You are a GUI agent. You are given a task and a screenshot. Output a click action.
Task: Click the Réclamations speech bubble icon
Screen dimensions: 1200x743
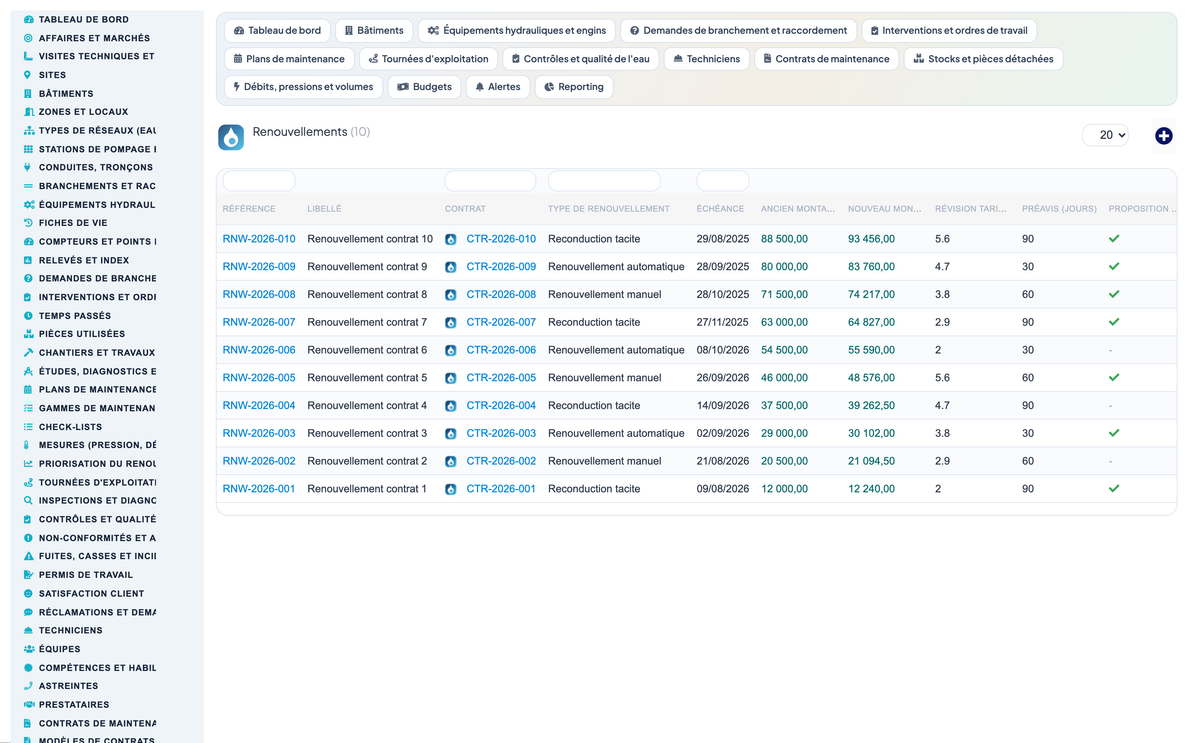[28, 612]
